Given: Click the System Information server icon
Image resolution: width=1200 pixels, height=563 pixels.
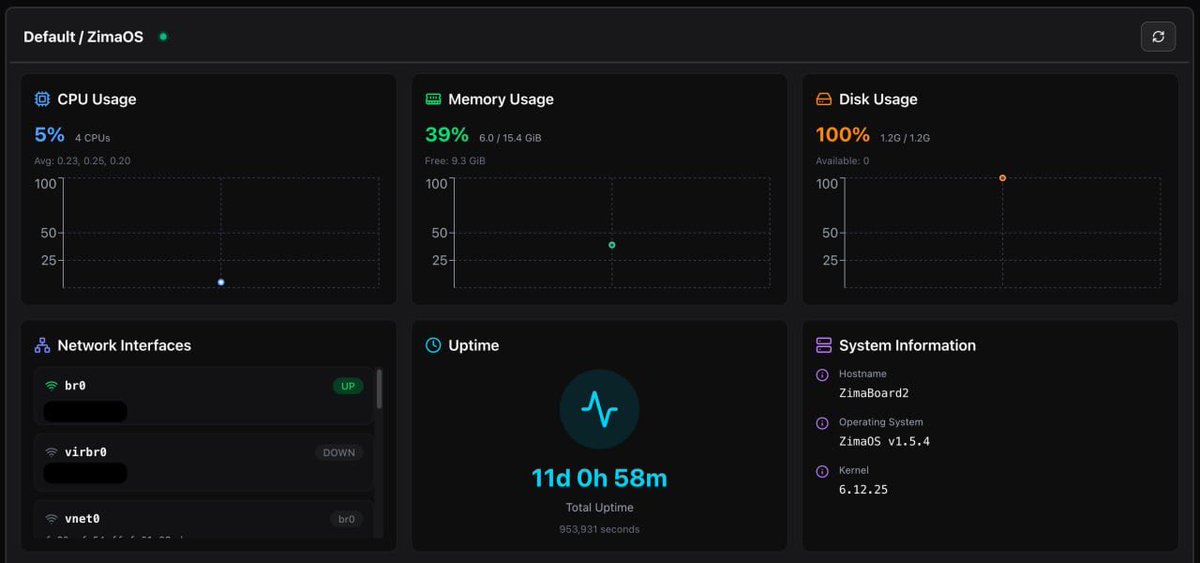Looking at the screenshot, I should point(824,345).
